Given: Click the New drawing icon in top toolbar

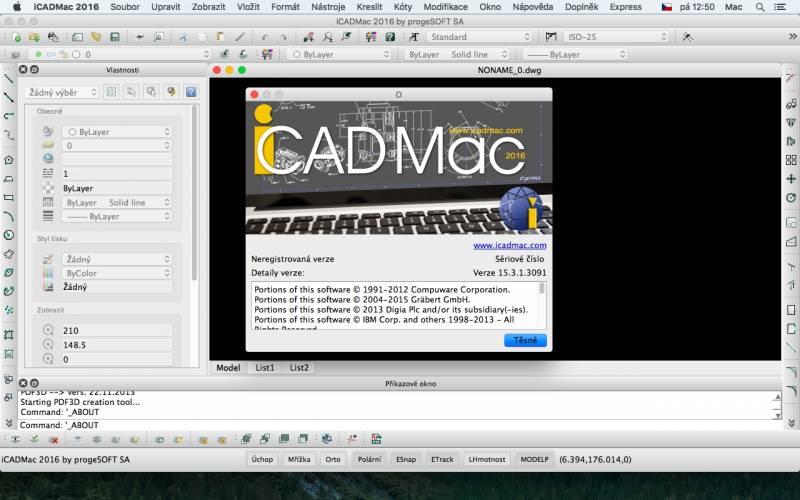Looking at the screenshot, I should pos(17,37).
